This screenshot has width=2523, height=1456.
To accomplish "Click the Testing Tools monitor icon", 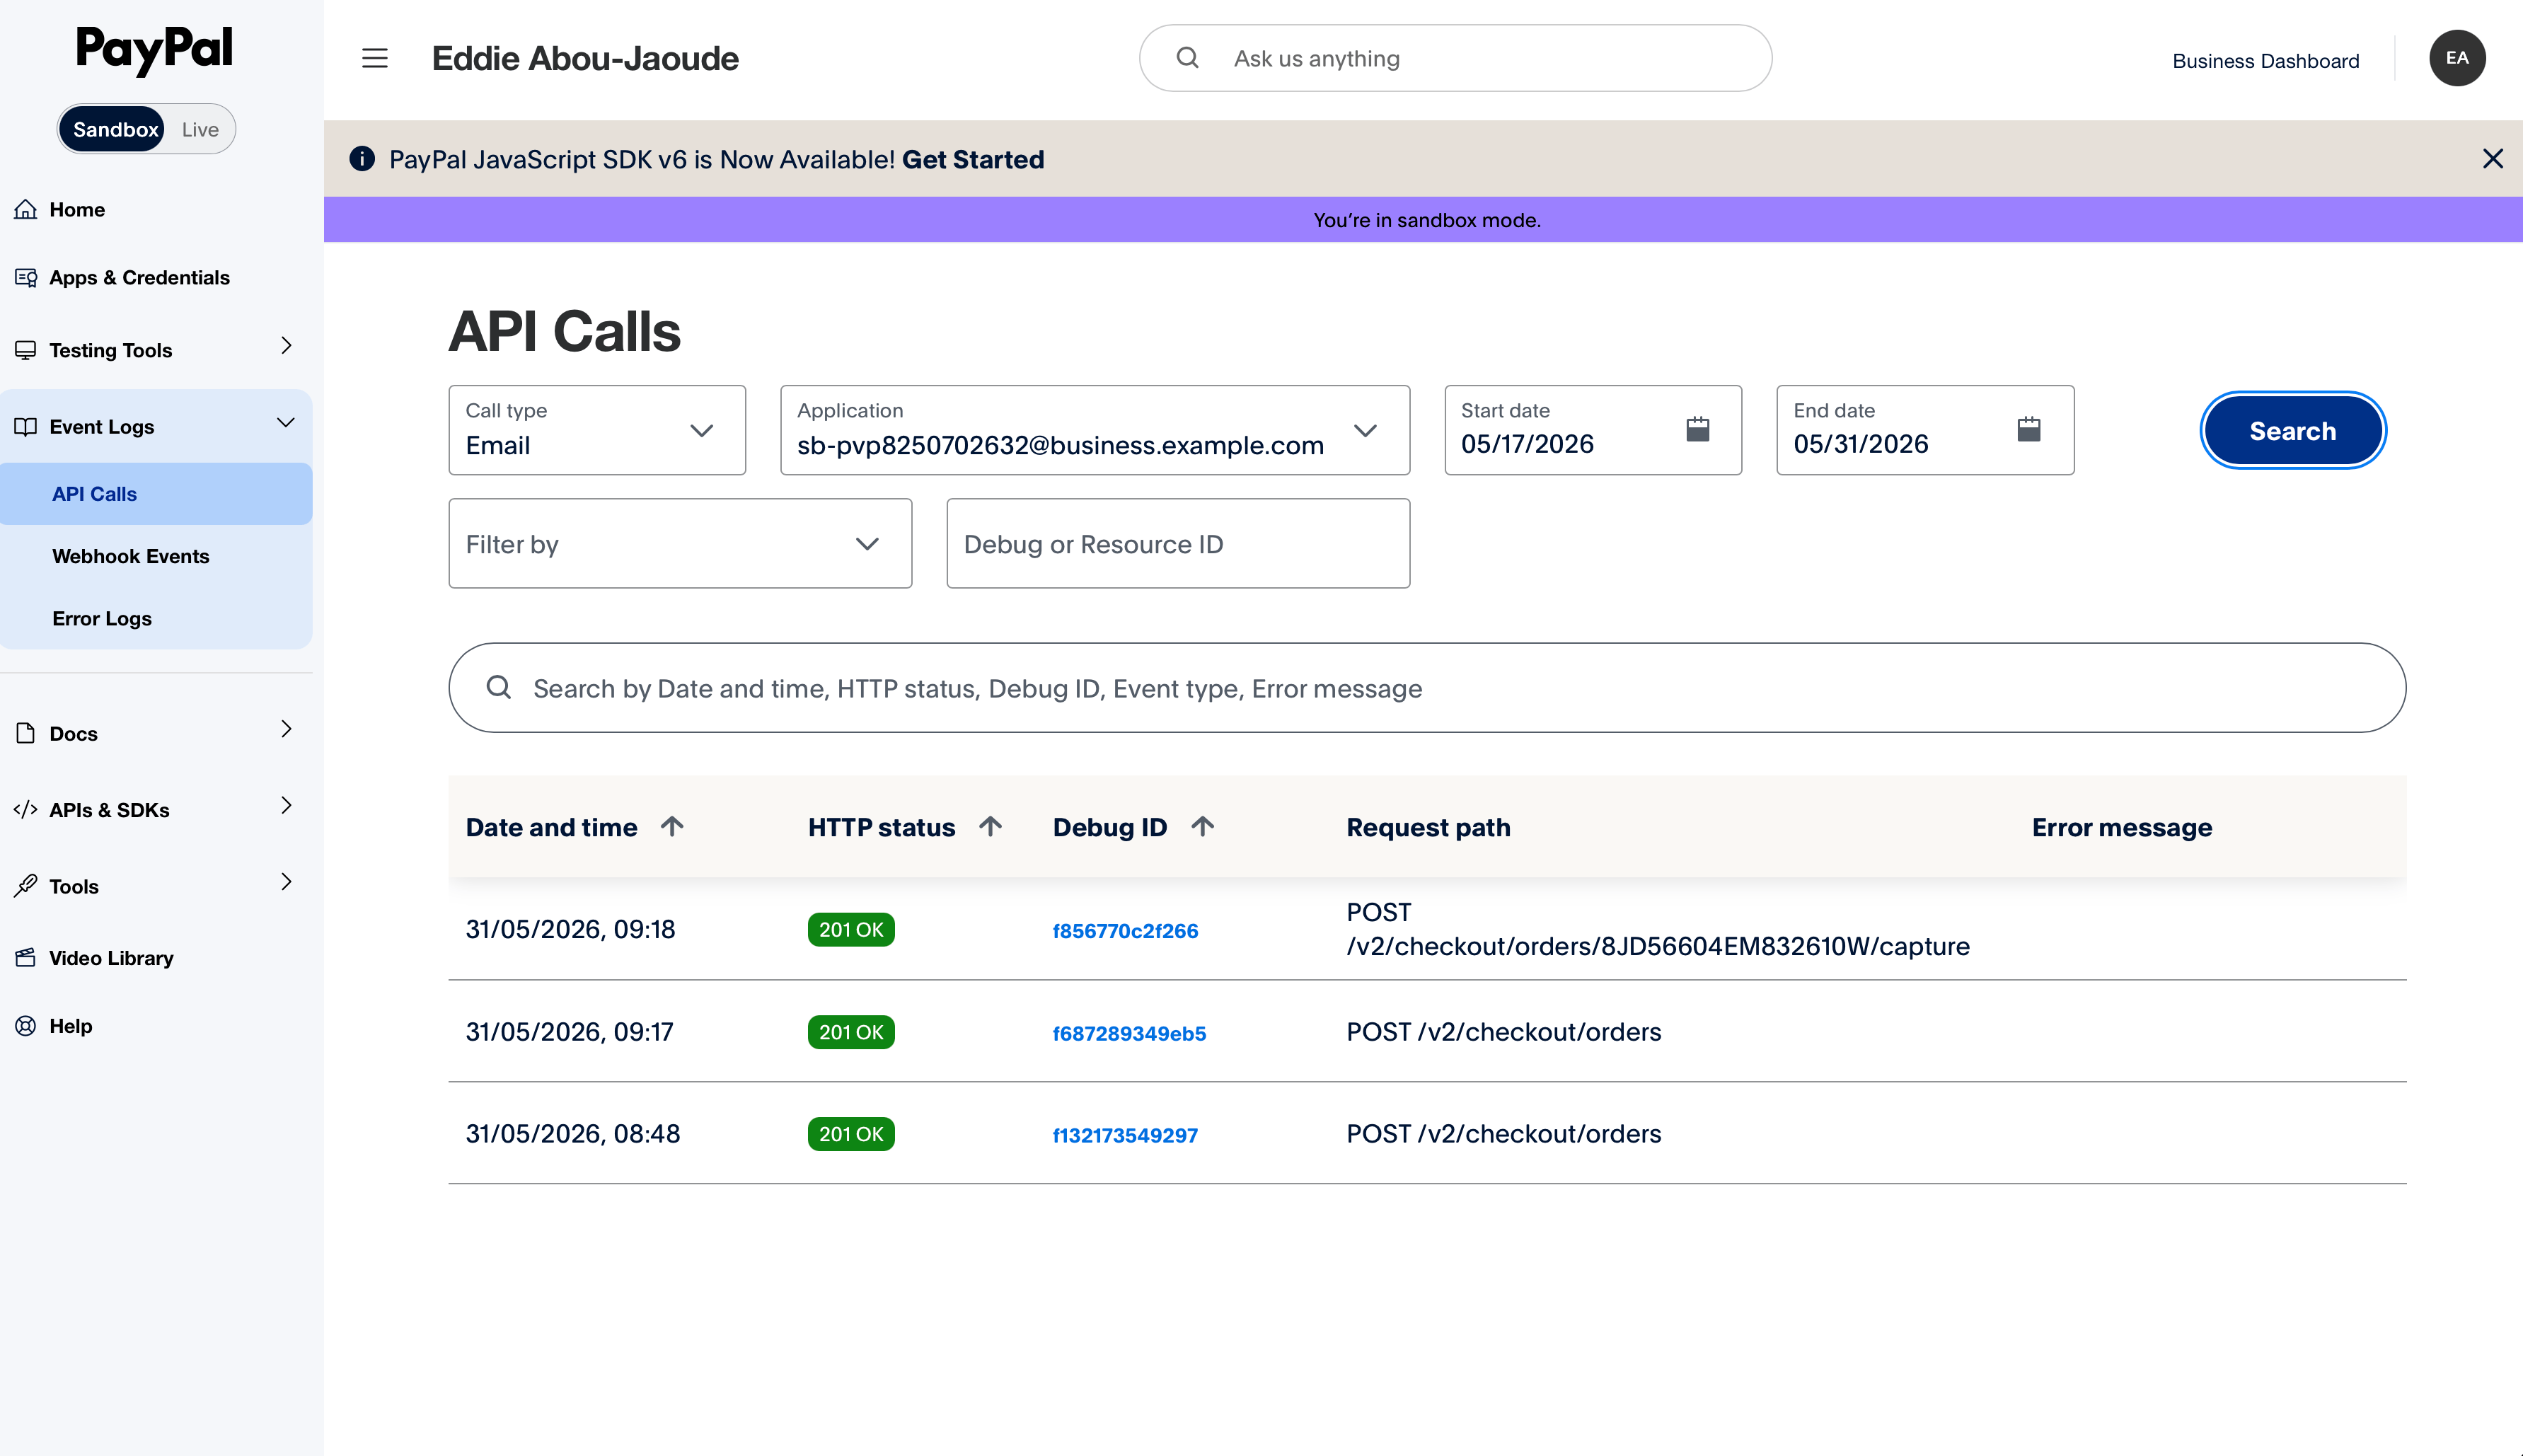I will [26, 350].
